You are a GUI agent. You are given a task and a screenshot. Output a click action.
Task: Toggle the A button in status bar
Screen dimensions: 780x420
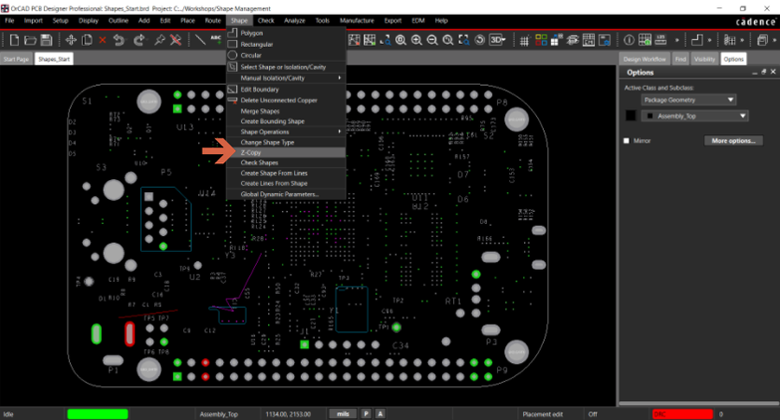381,414
